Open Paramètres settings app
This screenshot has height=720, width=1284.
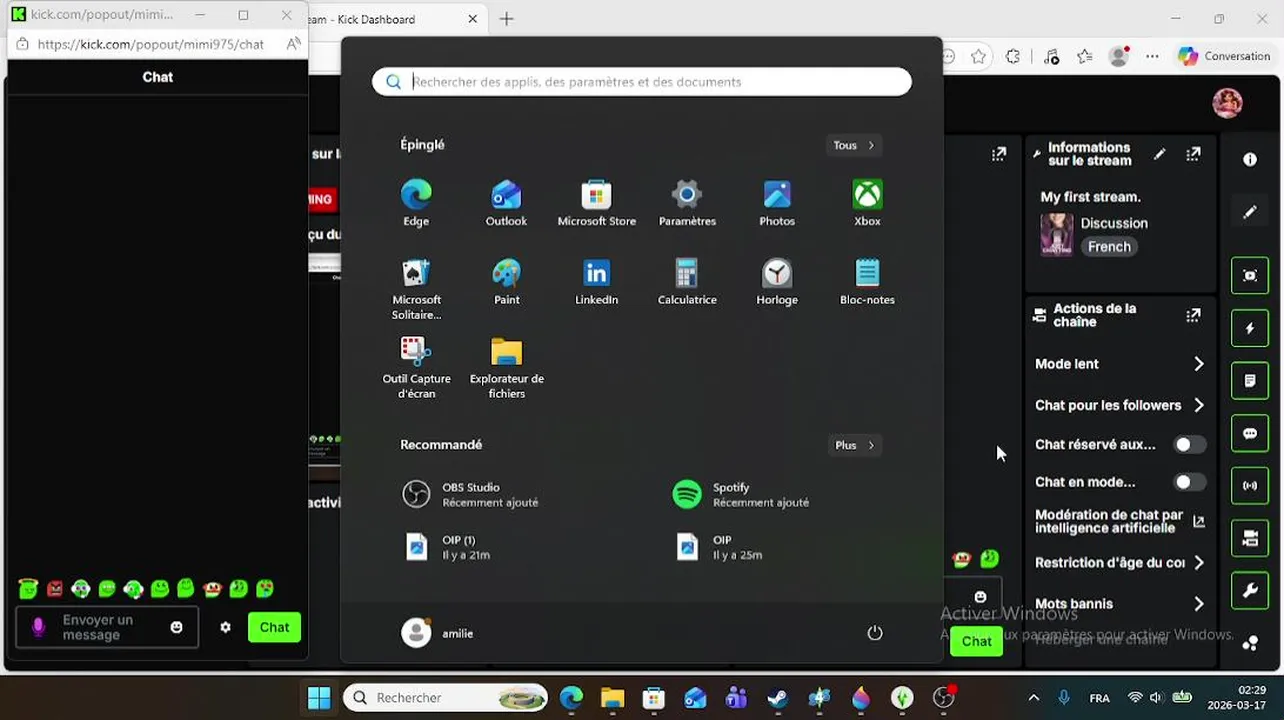687,203
